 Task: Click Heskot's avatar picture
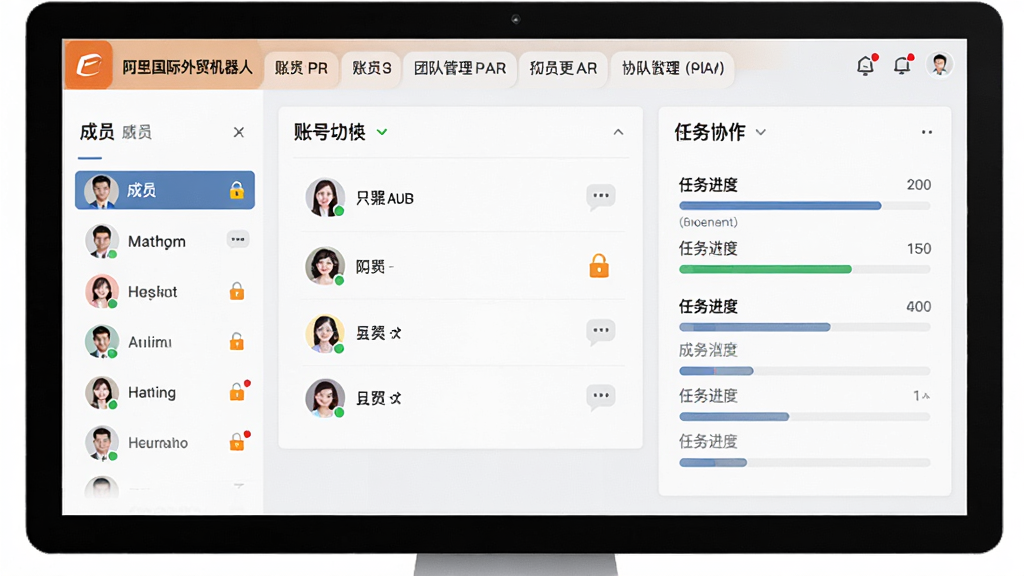tap(102, 291)
